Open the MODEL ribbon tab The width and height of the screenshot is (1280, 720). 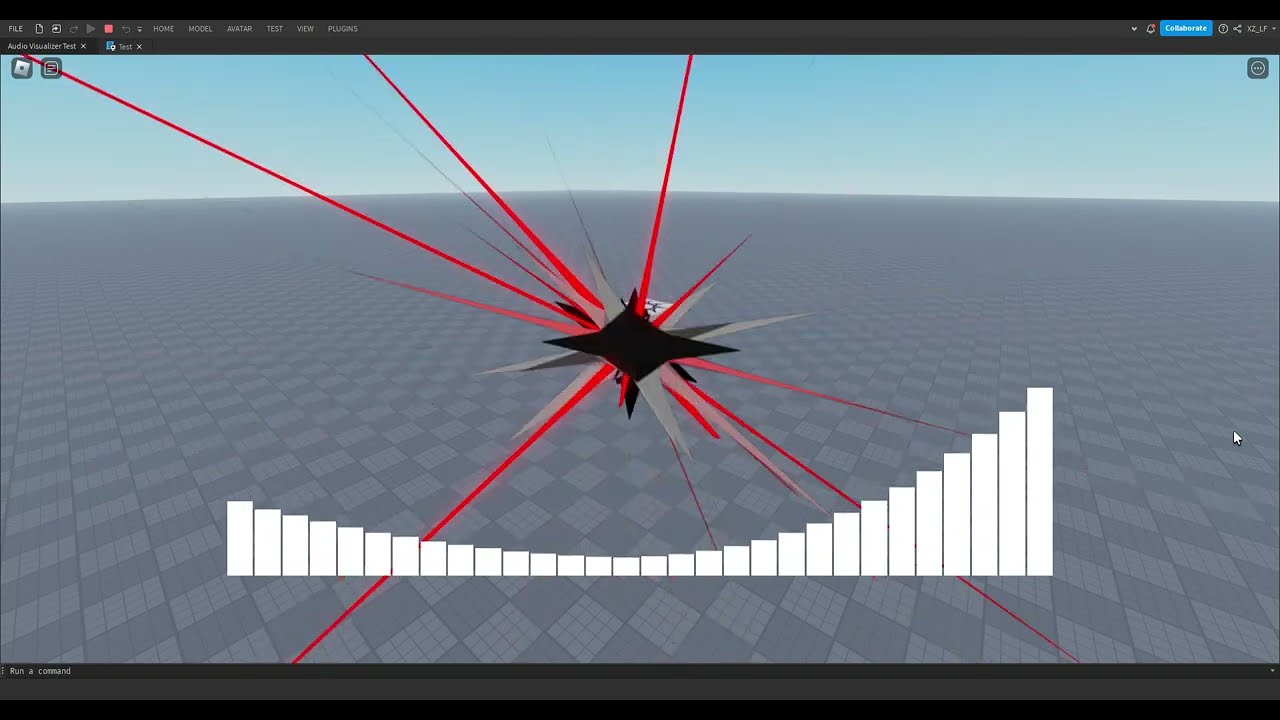[x=200, y=29]
